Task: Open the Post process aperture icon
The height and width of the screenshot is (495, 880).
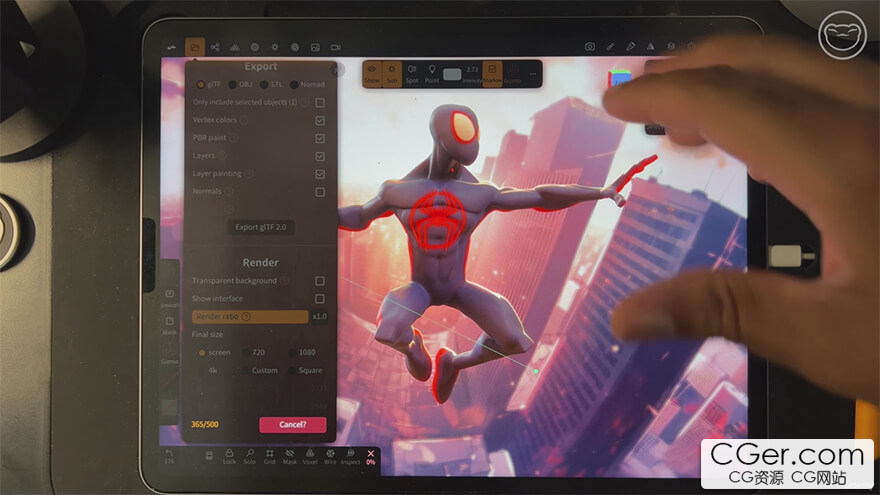Action: 295,47
